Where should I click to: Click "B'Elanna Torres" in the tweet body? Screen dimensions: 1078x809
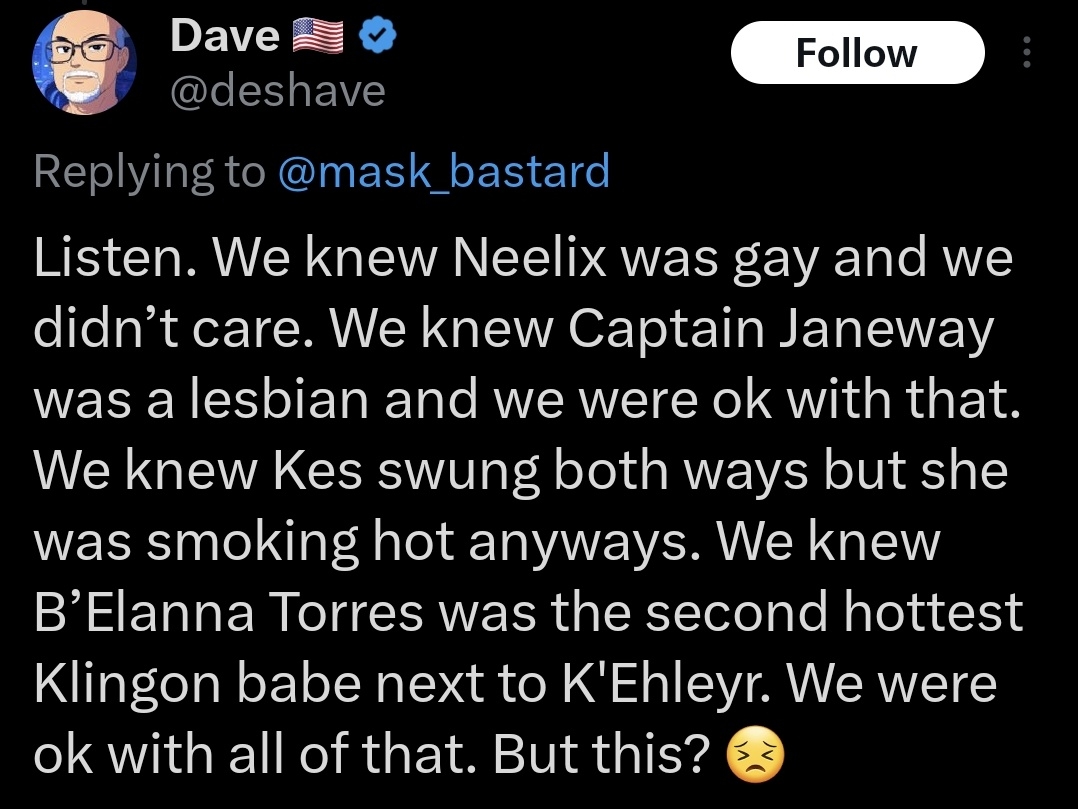[x=228, y=612]
